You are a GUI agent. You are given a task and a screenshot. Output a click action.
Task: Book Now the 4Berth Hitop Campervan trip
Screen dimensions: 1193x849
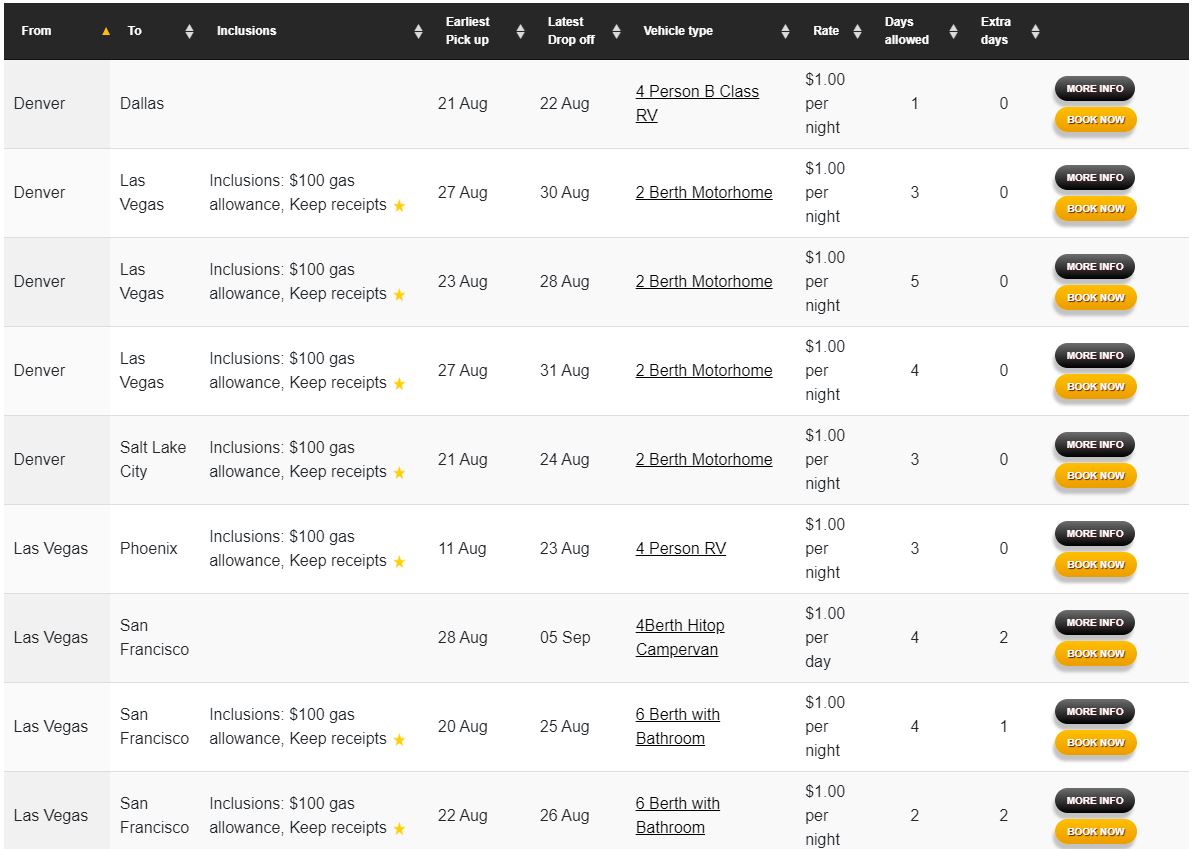point(1095,653)
